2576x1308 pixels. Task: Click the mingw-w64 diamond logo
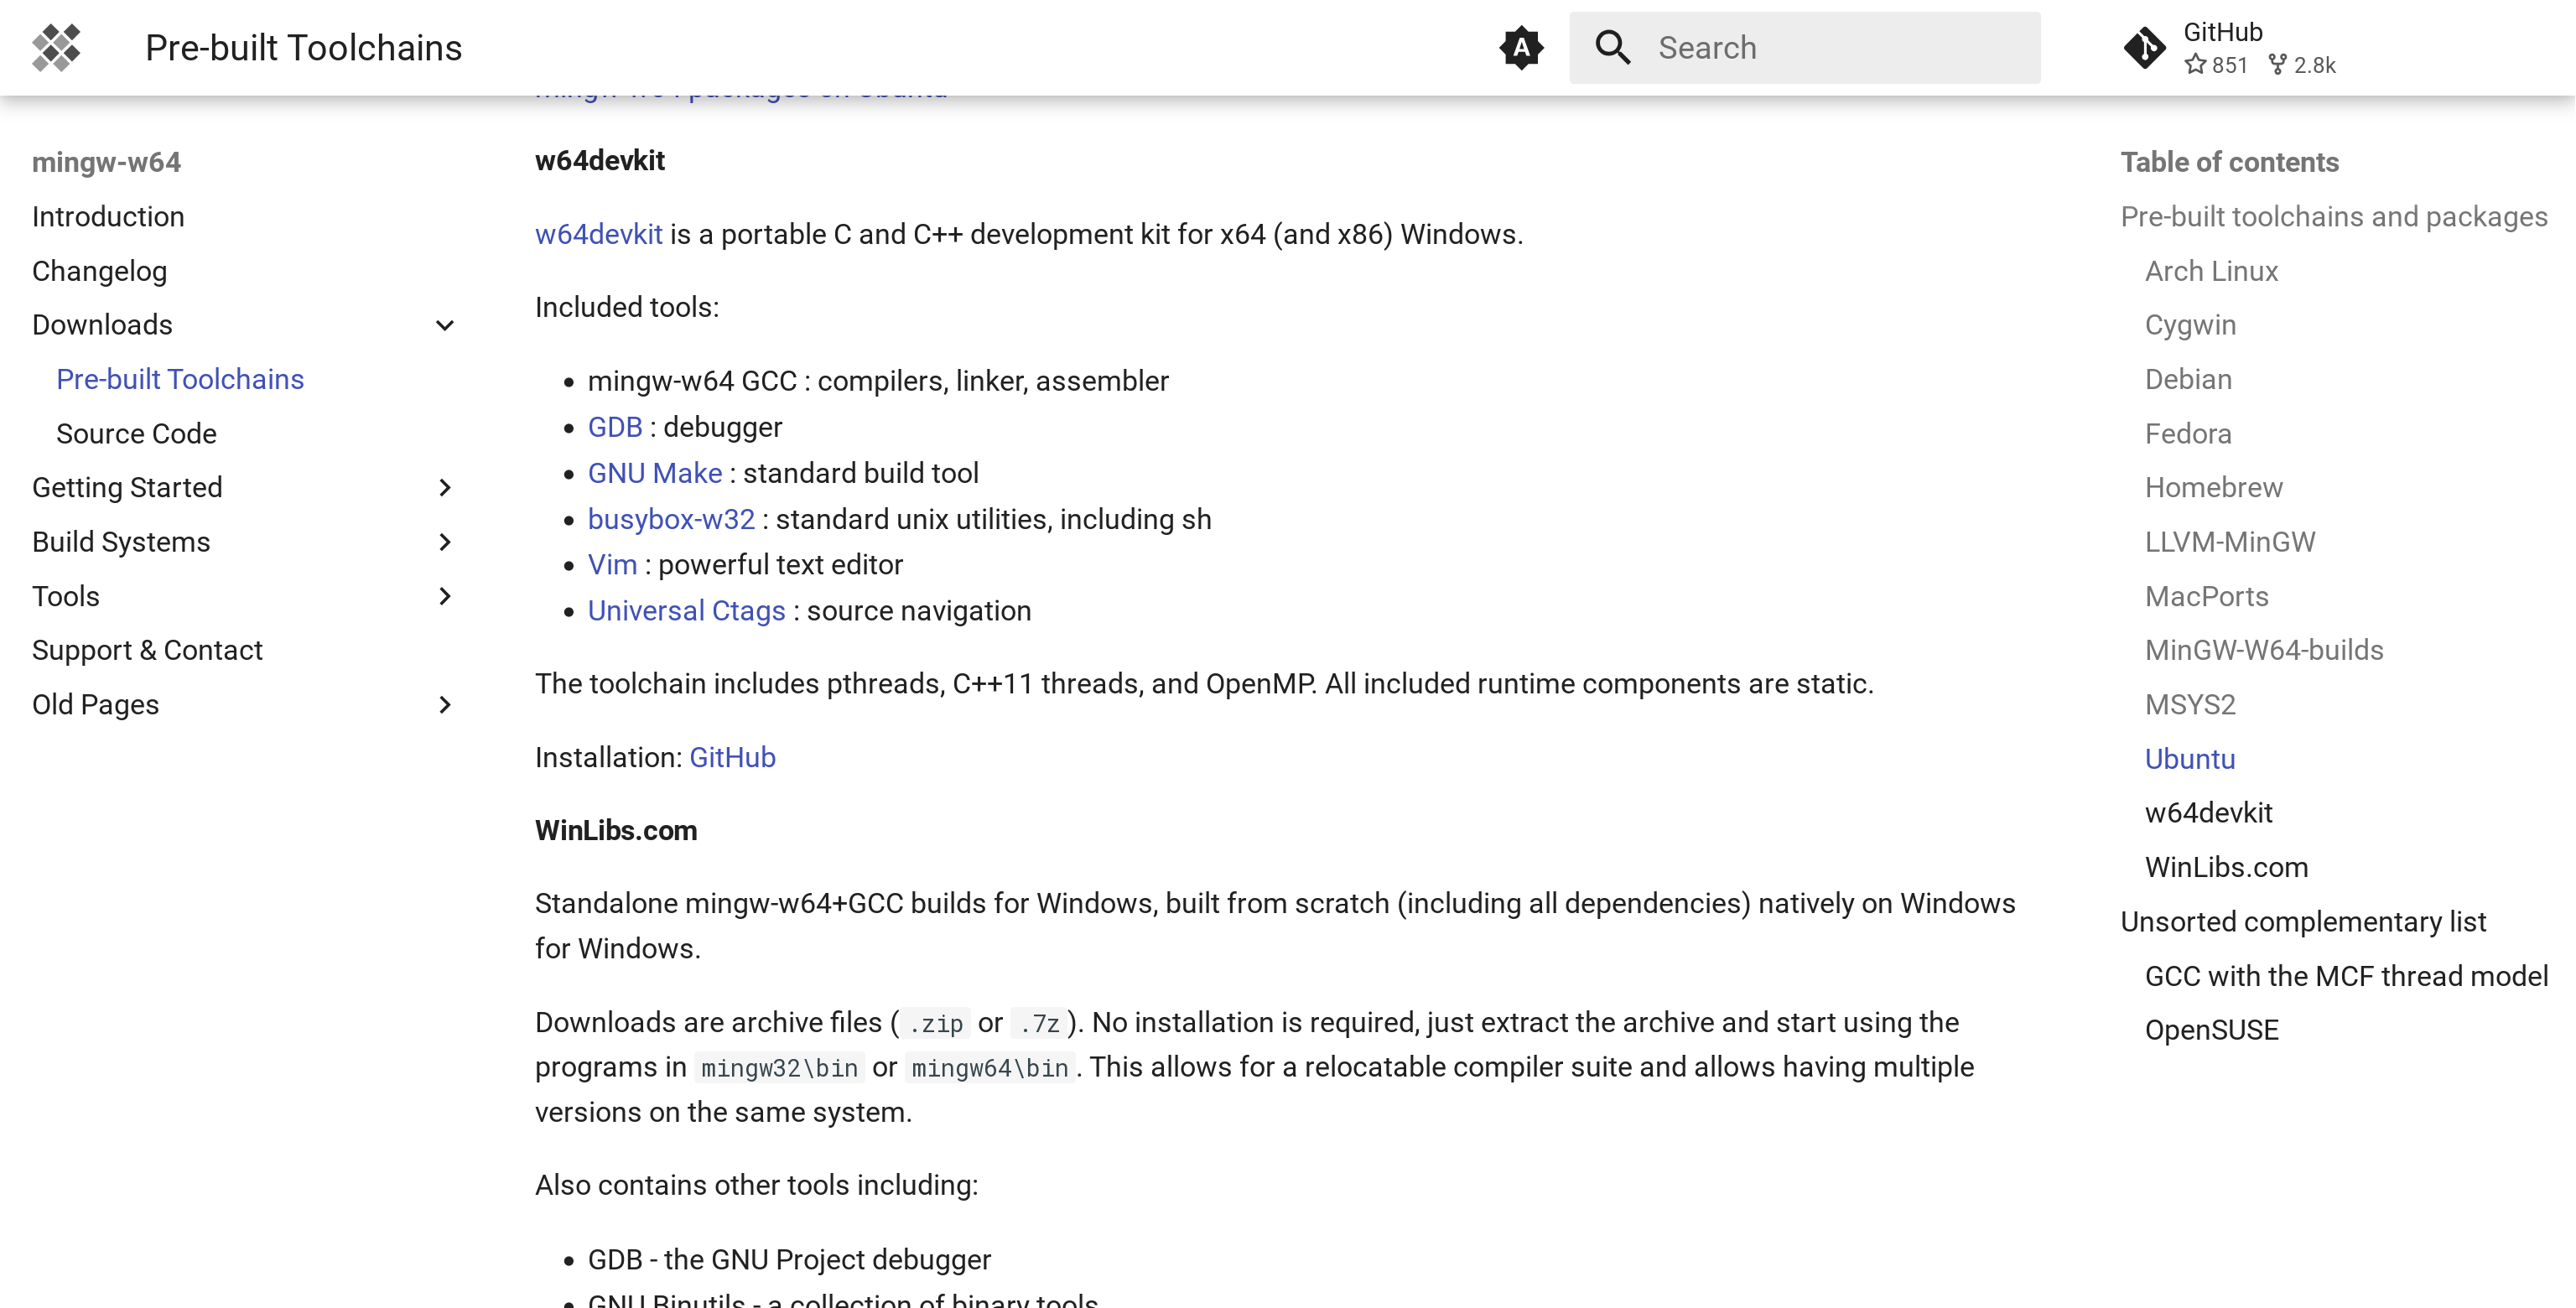(56, 47)
